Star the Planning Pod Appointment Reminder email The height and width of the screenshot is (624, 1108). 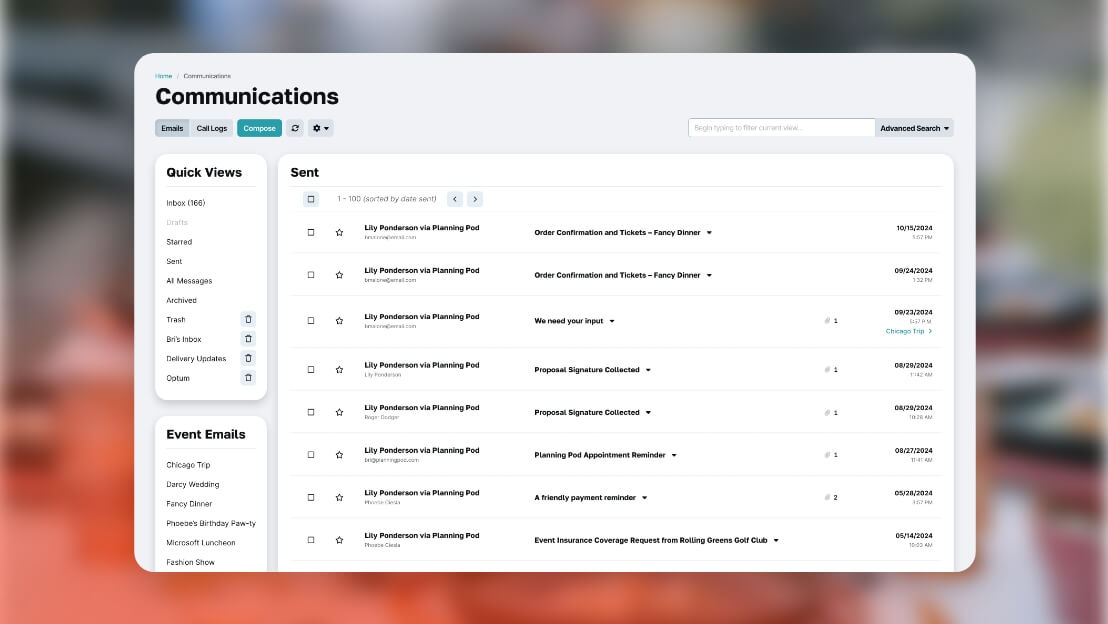339,455
